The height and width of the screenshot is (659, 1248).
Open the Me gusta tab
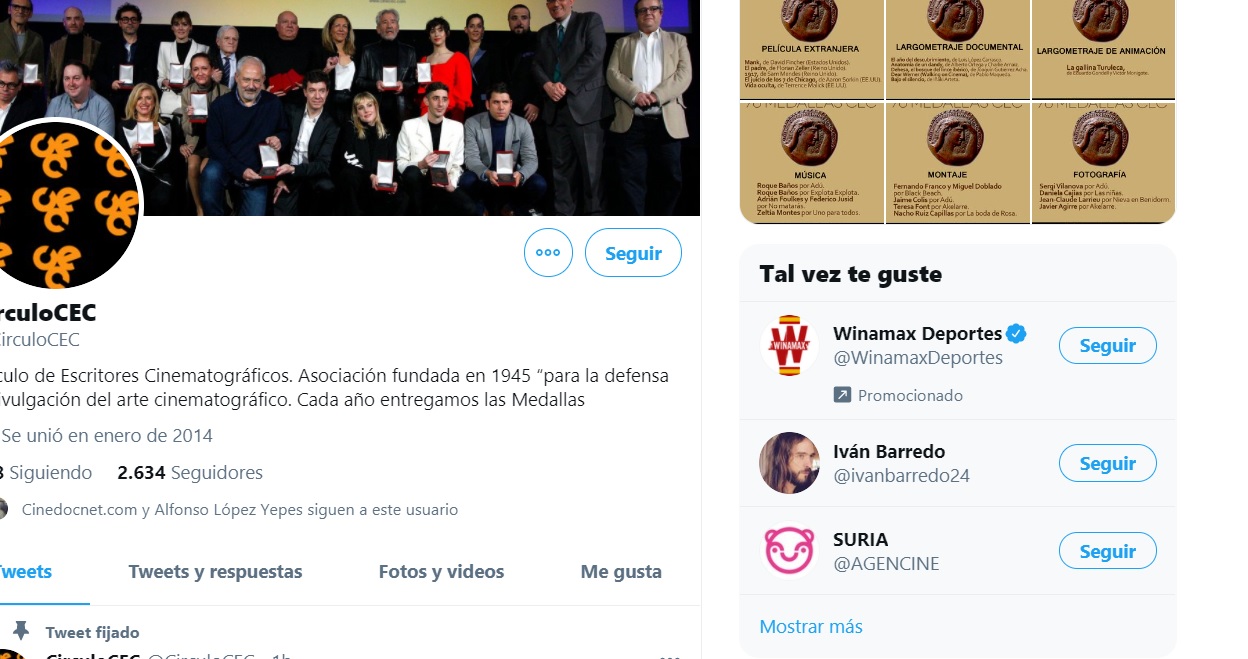[621, 572]
